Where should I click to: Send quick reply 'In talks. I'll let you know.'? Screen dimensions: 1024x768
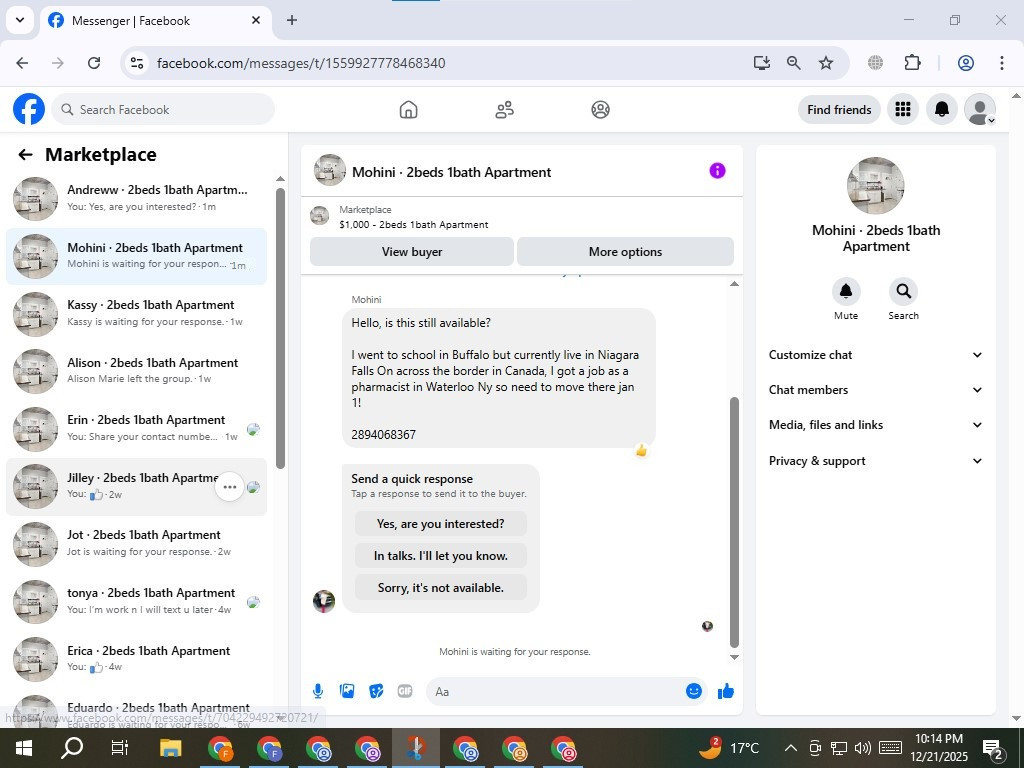440,556
